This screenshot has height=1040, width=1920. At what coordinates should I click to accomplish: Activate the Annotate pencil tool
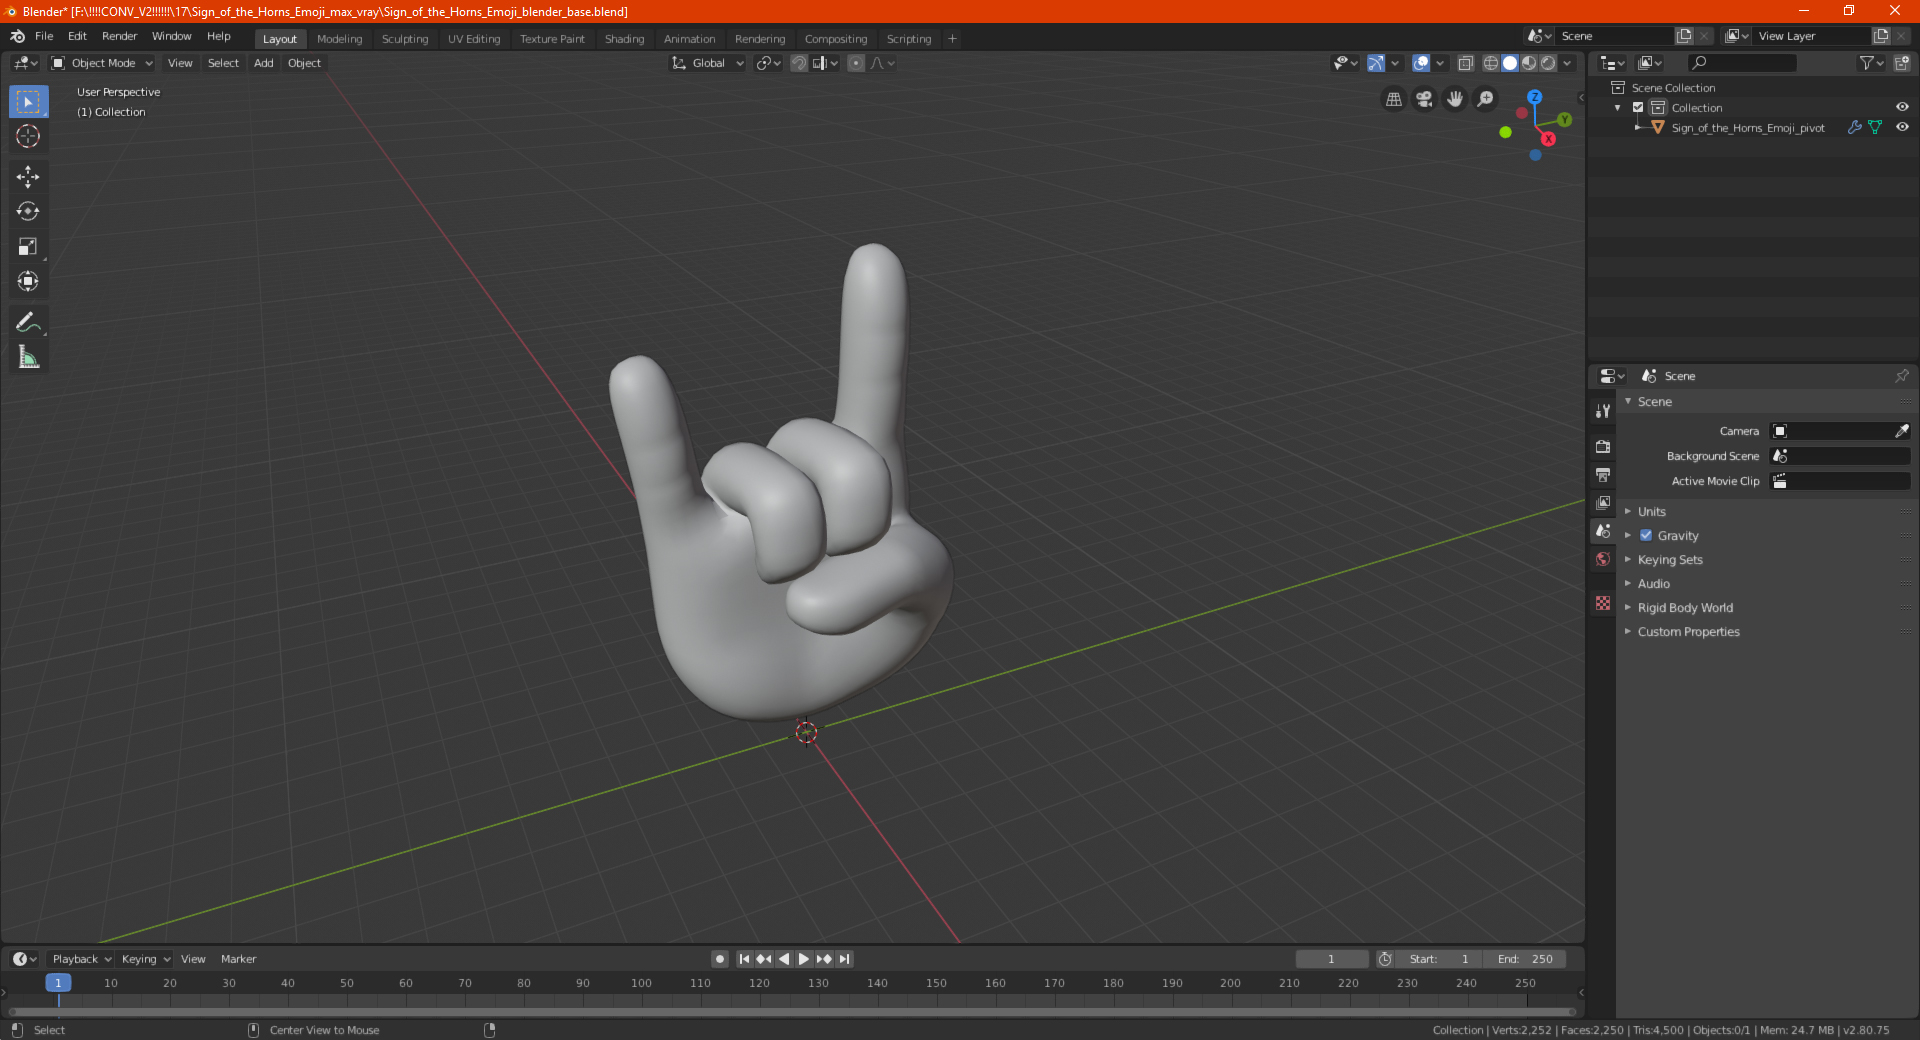pyautogui.click(x=28, y=322)
